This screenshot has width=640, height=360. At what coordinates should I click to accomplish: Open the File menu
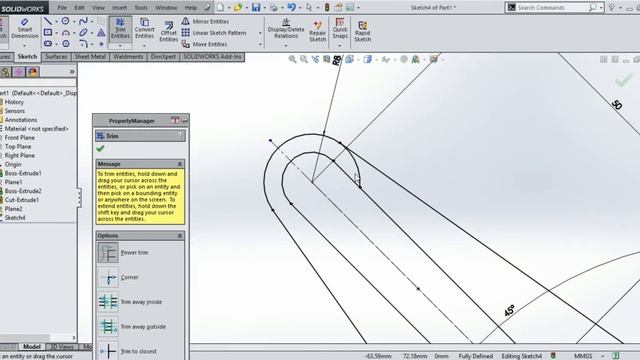[62, 7]
